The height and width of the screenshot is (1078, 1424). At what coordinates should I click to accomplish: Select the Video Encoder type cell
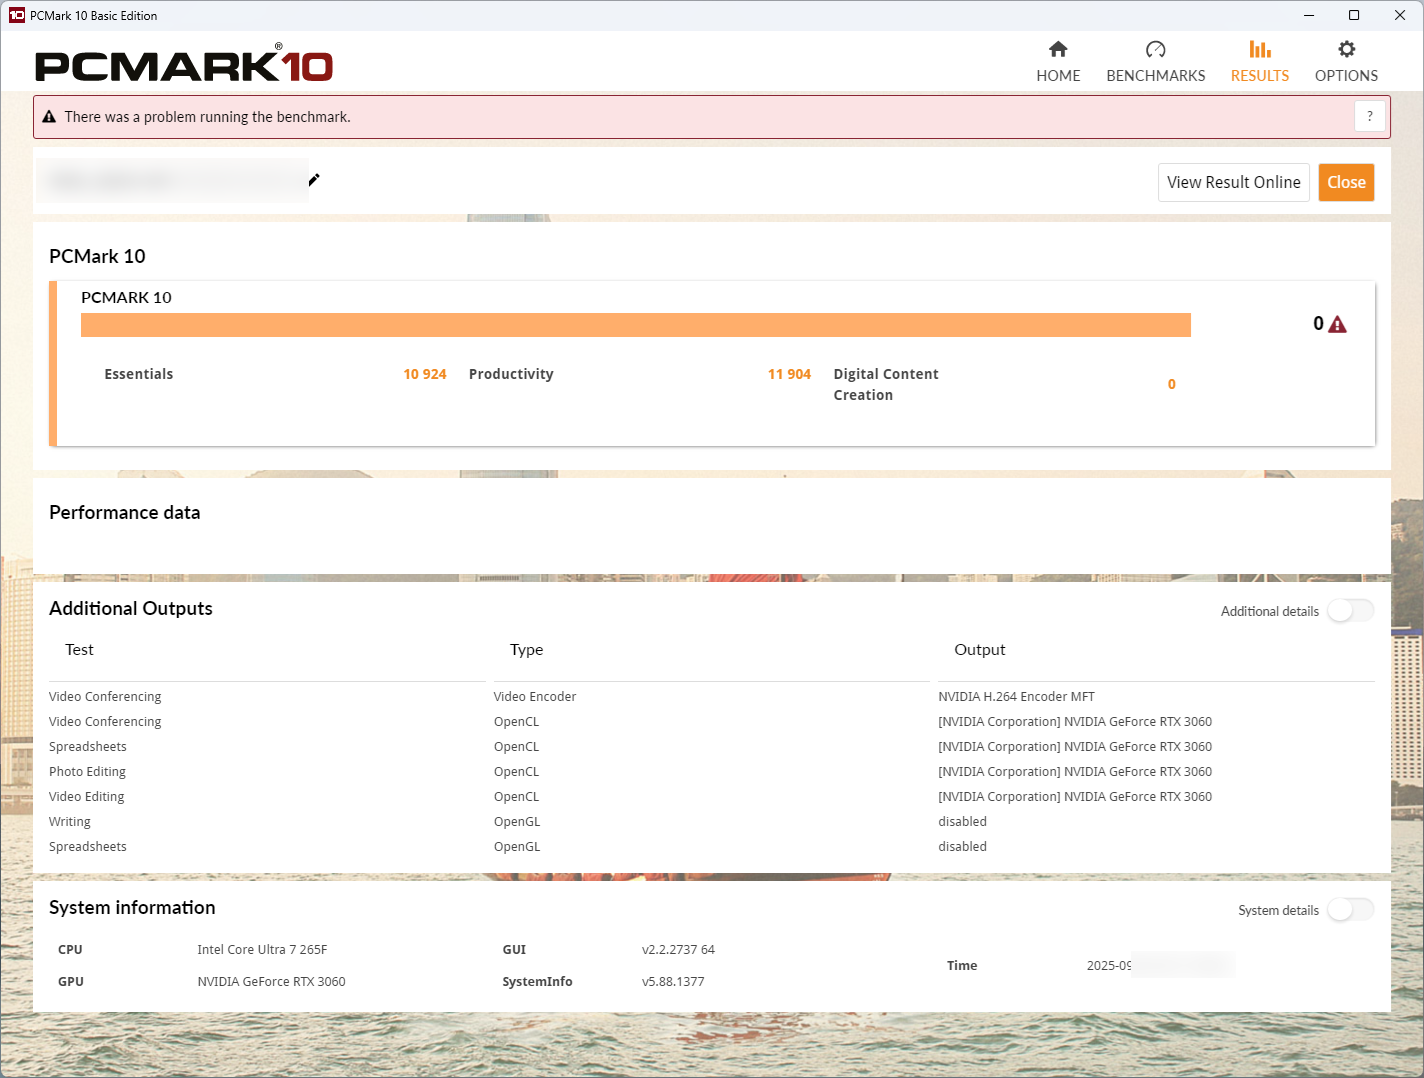point(535,697)
